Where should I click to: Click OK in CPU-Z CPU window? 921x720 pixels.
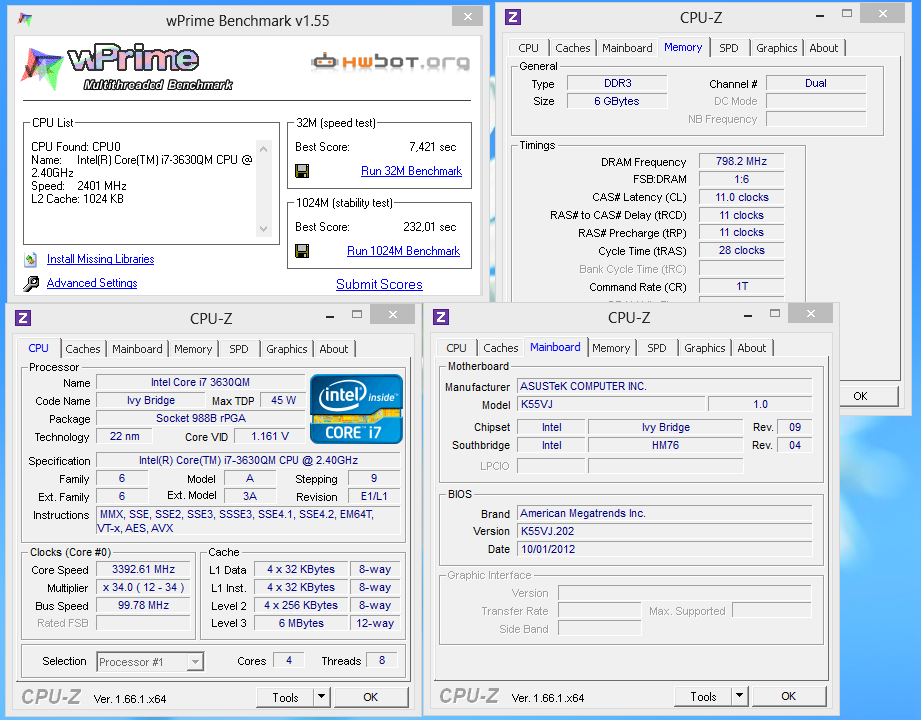(371, 697)
